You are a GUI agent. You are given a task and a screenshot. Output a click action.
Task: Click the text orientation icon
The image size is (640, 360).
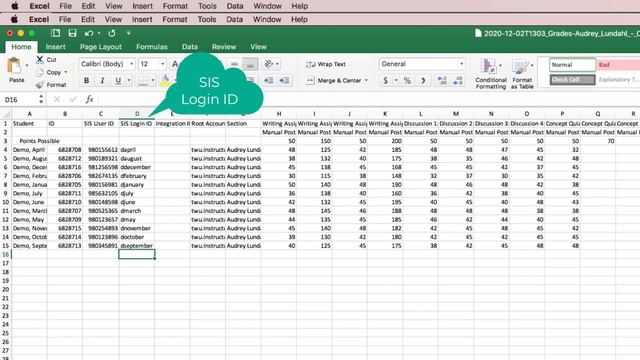point(268,64)
